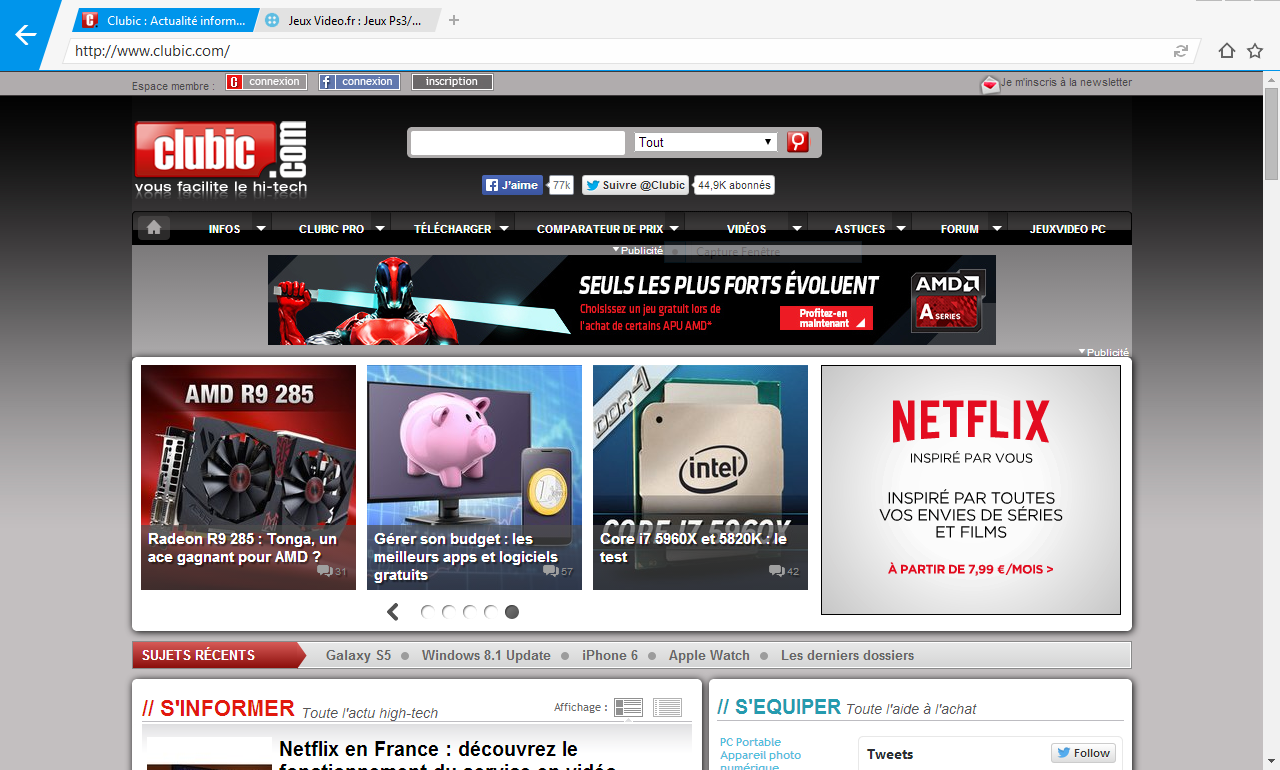Screen dimensions: 1280x770
Task: Click the inscription button
Action: click(452, 82)
